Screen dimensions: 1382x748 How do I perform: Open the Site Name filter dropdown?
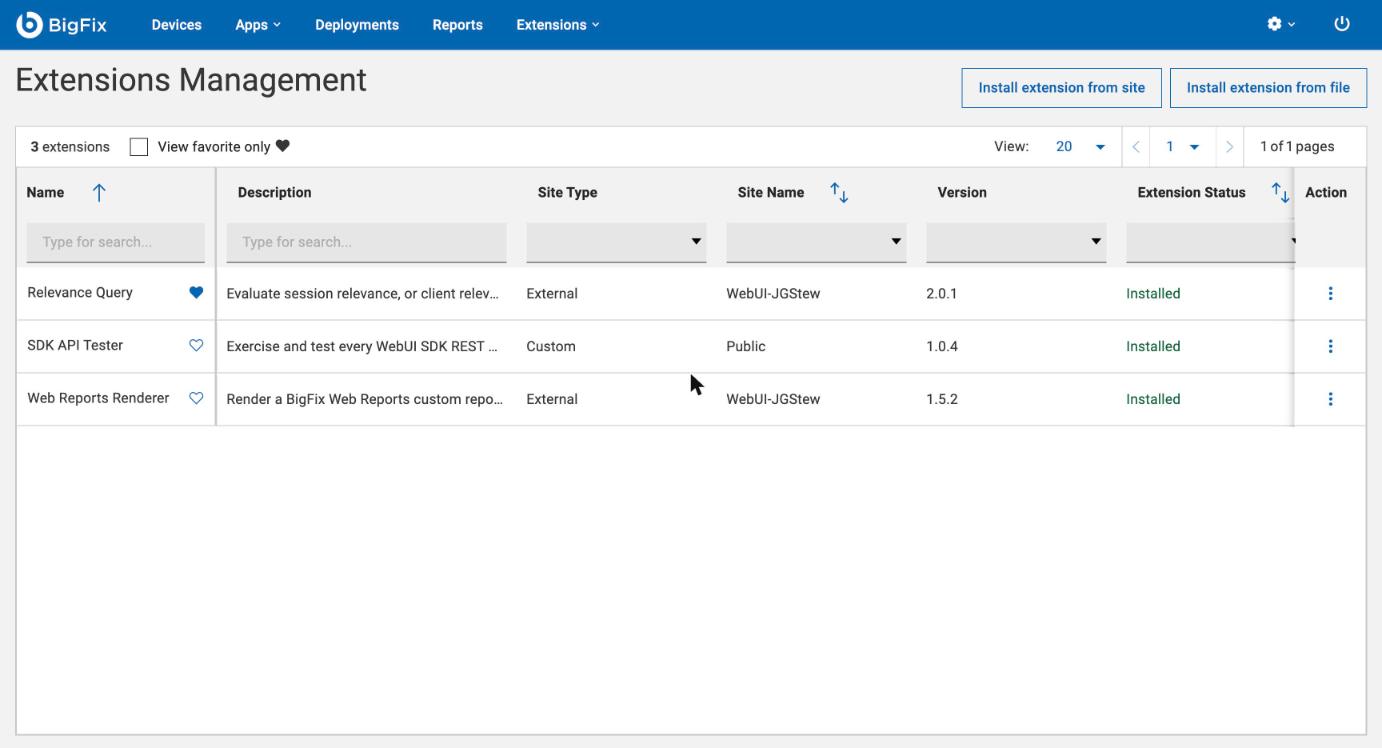point(816,242)
